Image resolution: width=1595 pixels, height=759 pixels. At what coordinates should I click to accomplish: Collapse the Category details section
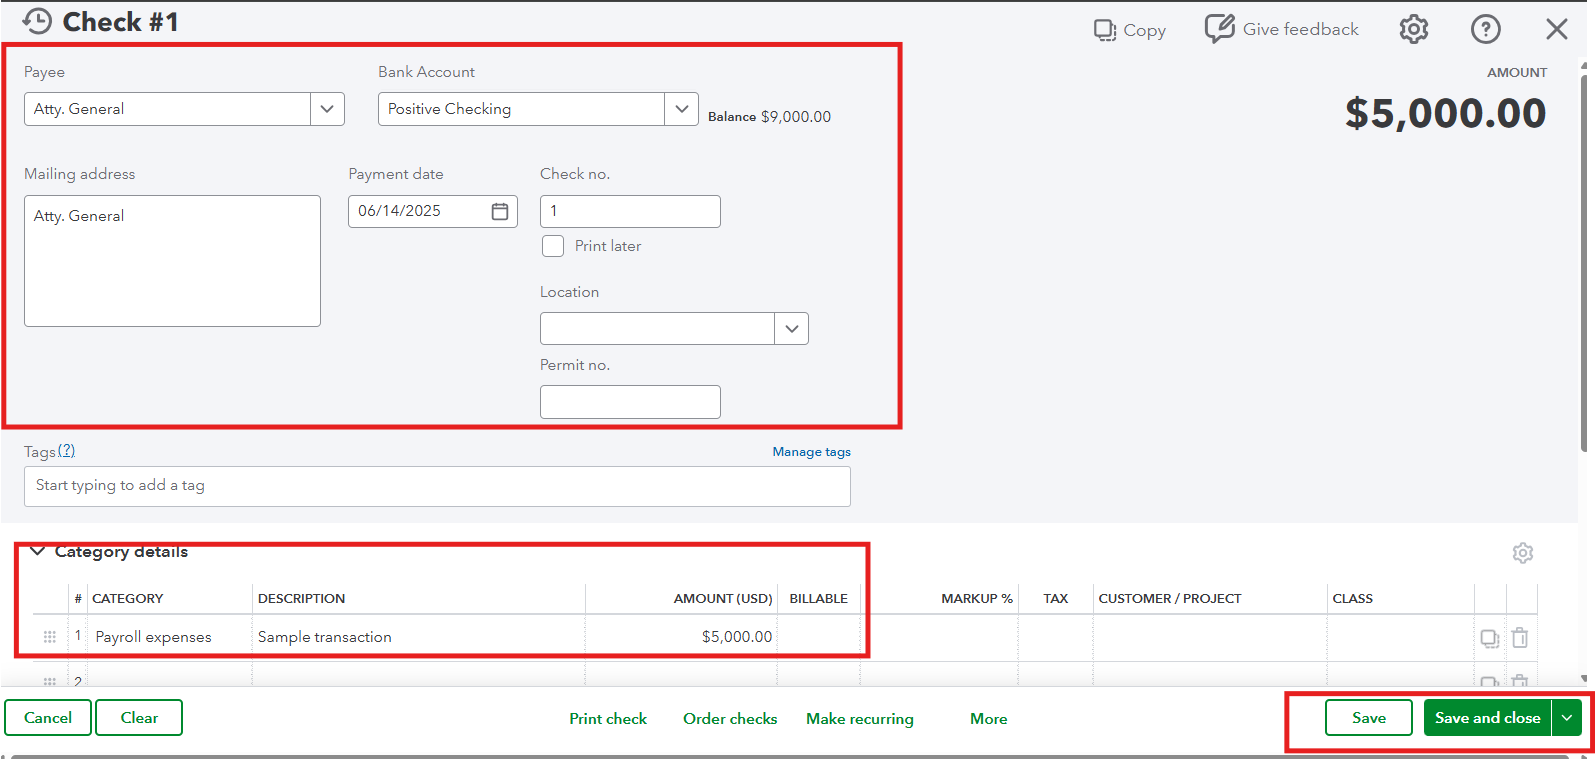coord(37,551)
